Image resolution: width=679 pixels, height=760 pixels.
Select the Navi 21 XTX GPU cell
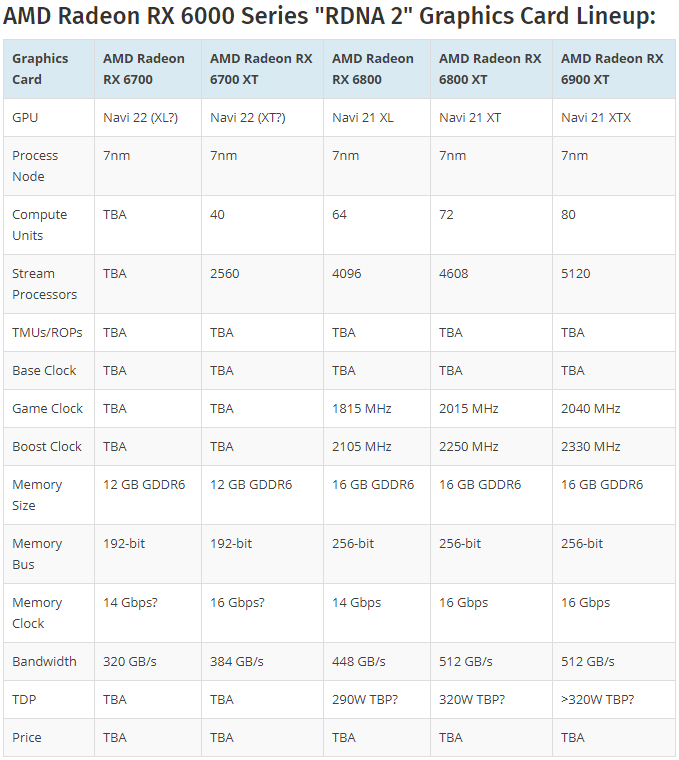tap(596, 118)
